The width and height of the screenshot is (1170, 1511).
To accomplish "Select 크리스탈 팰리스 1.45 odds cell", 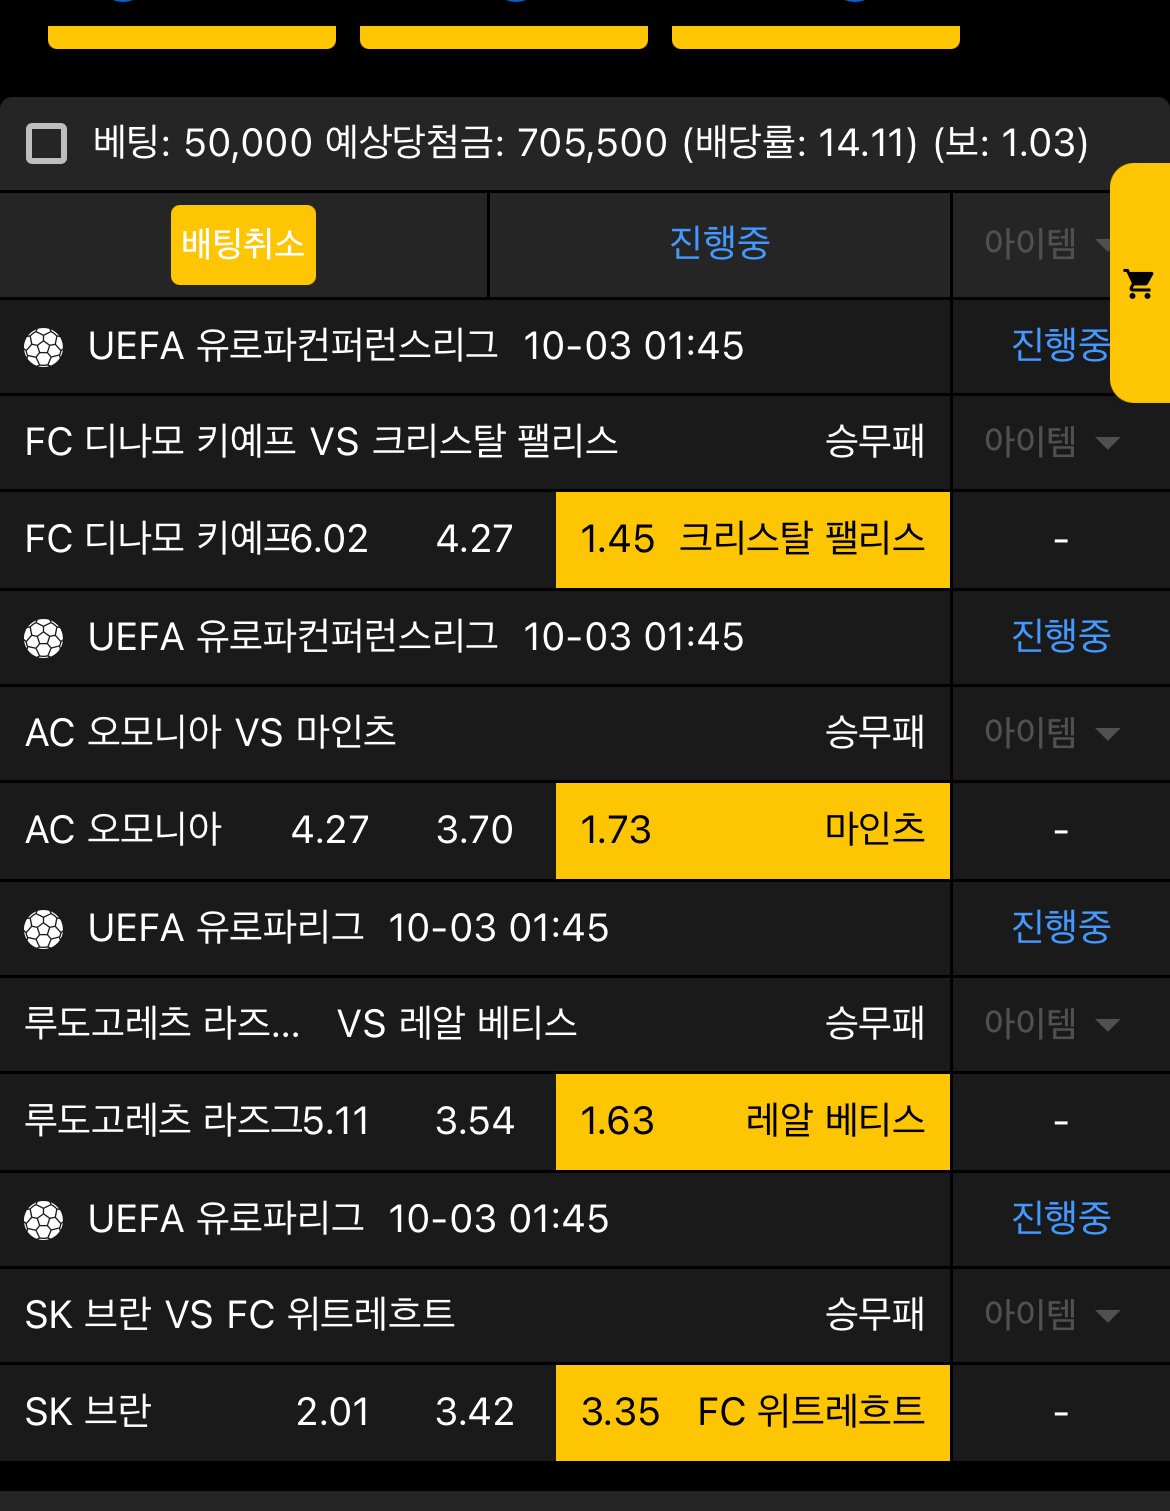I will click(752, 539).
